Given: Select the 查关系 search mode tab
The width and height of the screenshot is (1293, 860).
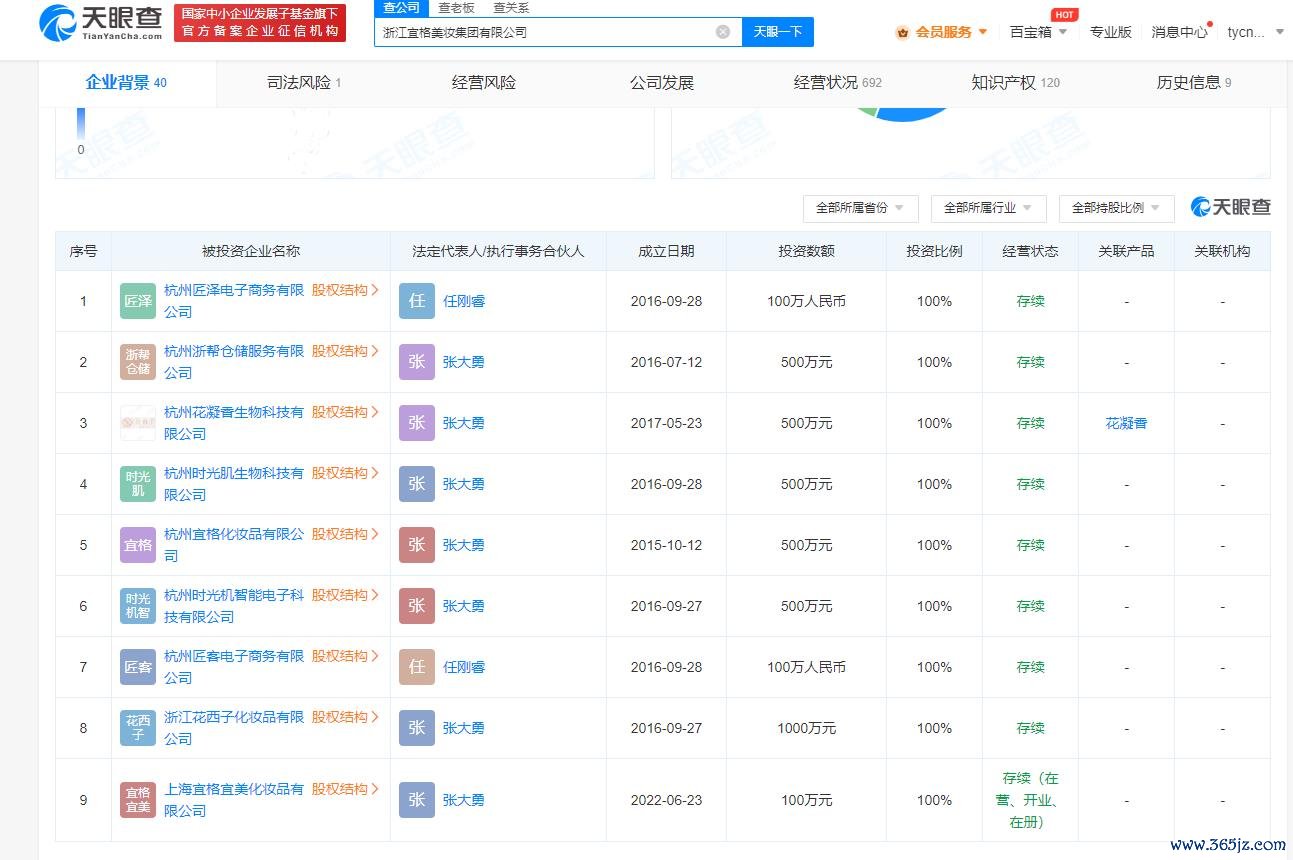Looking at the screenshot, I should [511, 8].
